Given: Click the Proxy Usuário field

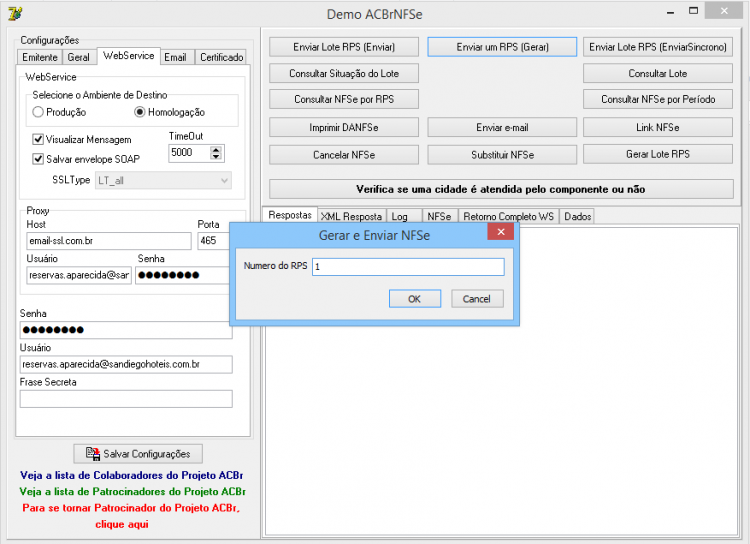Looking at the screenshot, I should (x=79, y=275).
